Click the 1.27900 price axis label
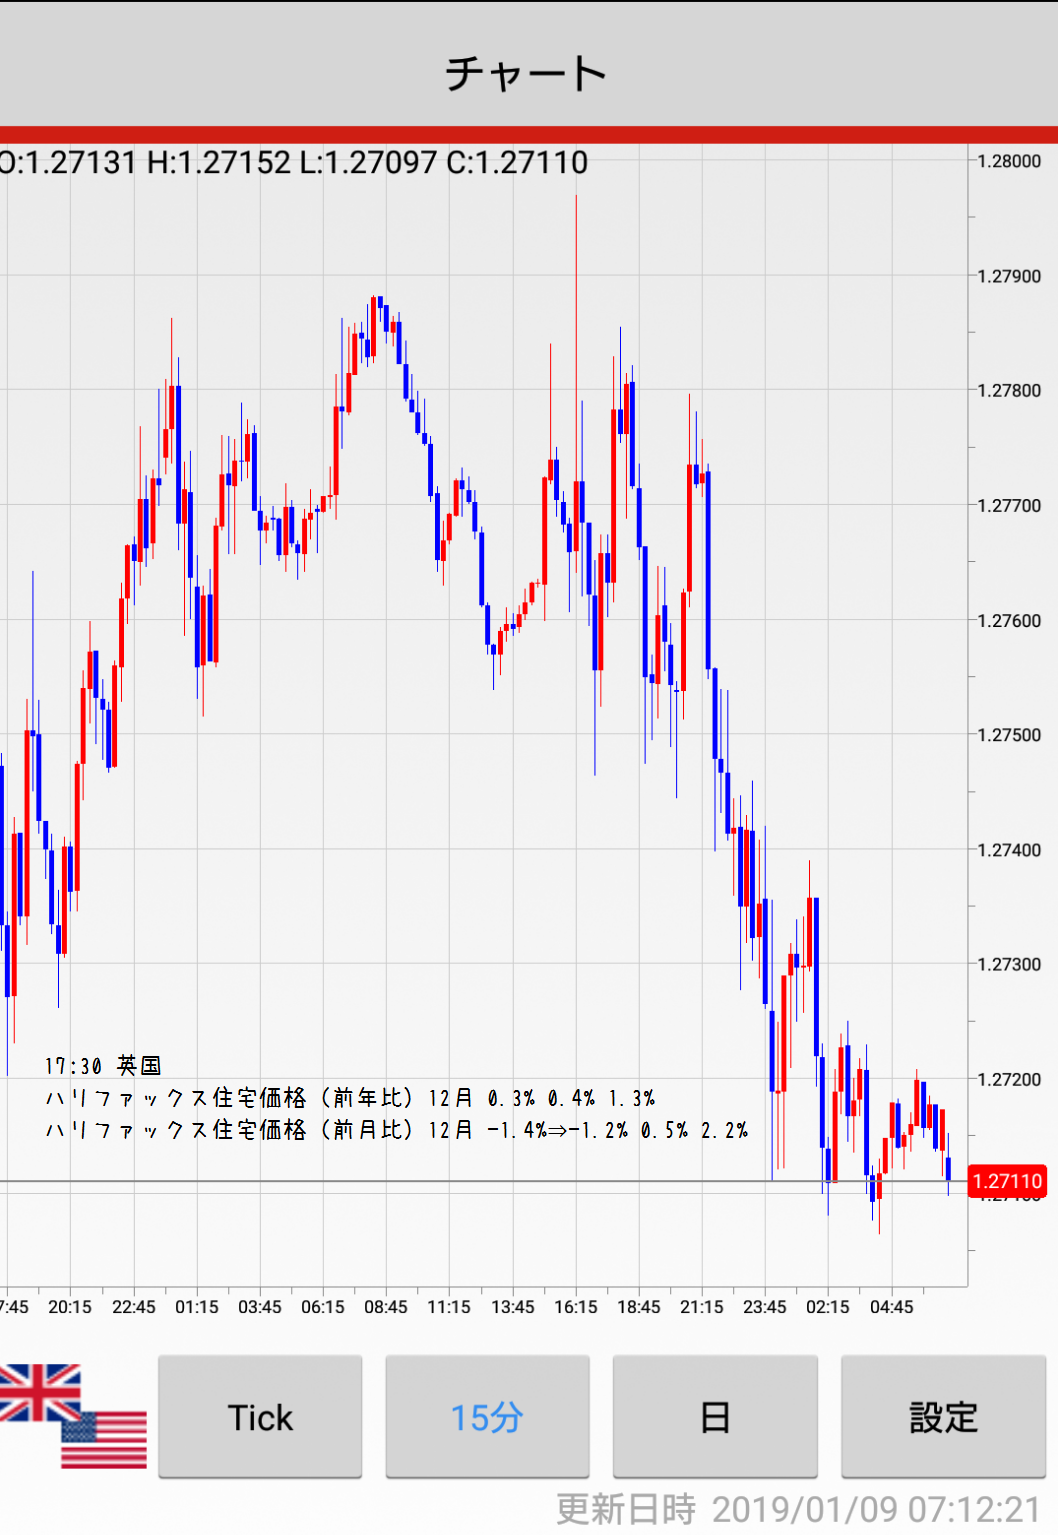 tap(1008, 276)
